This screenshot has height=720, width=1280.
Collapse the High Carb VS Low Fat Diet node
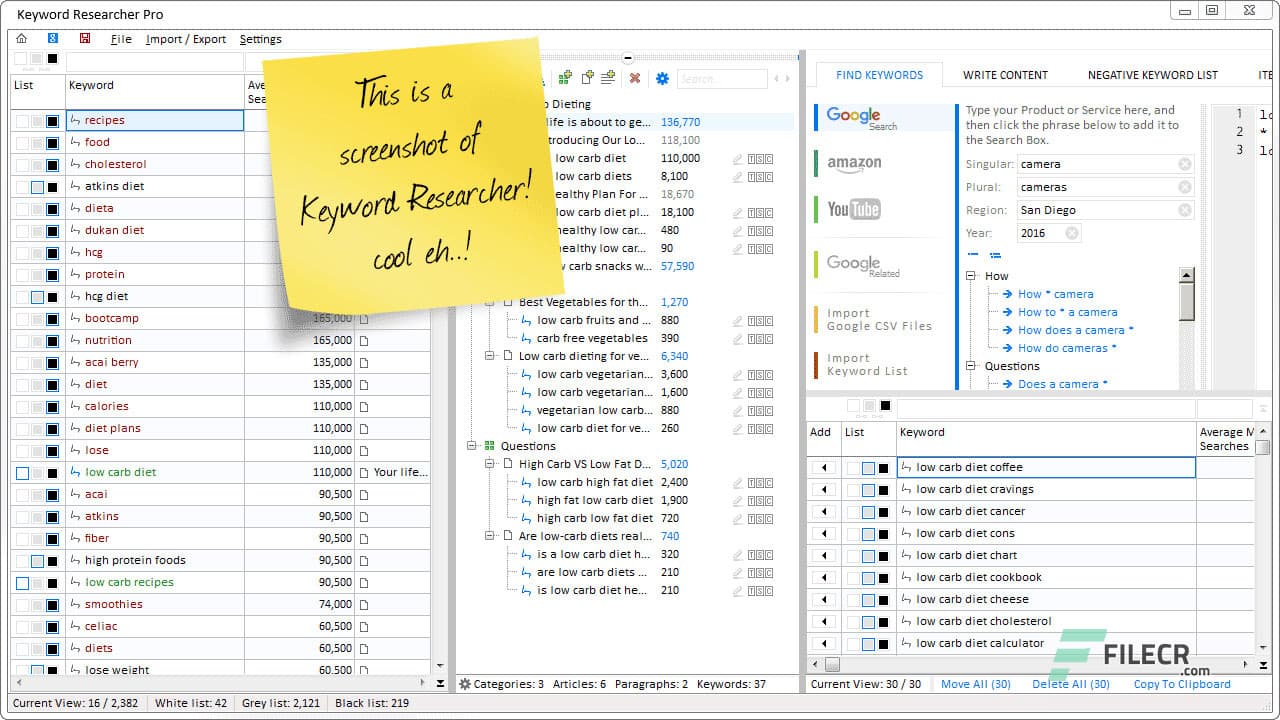click(x=489, y=464)
